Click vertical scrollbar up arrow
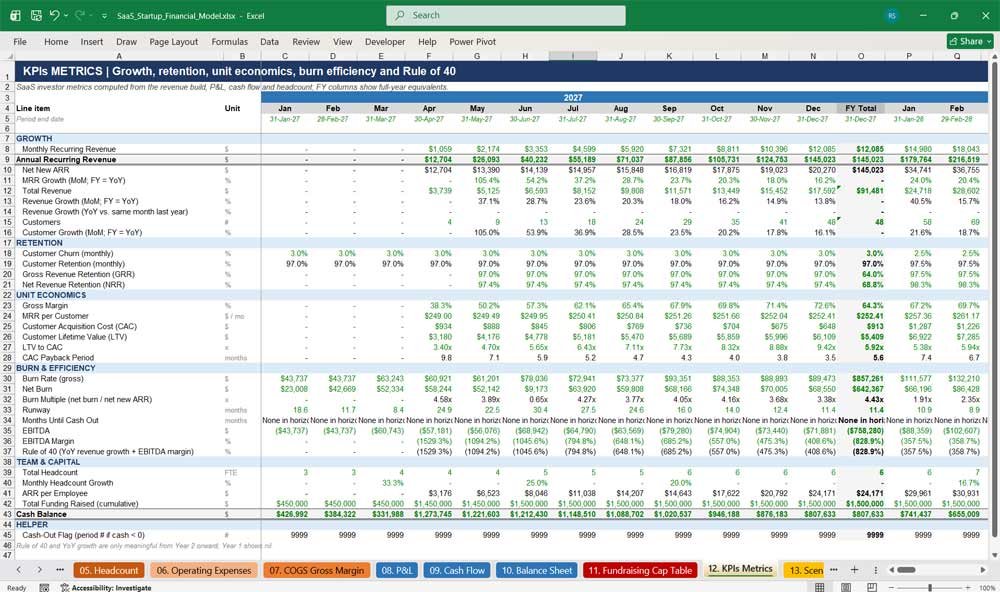Viewport: 1000px width, 592px height. 994,57
